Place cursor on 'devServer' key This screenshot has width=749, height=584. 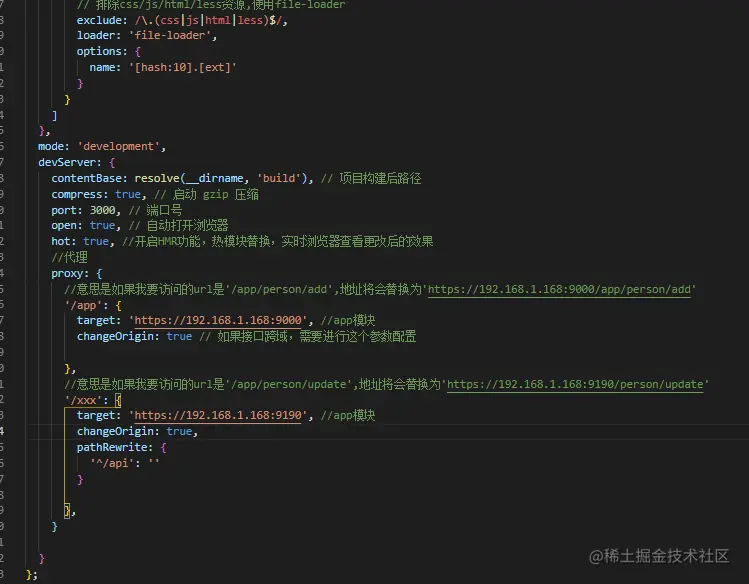pyautogui.click(x=67, y=162)
